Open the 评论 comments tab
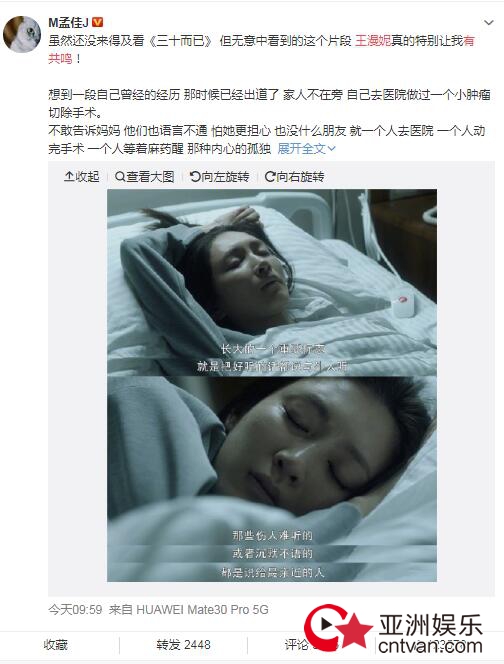504x664 pixels. (x=297, y=645)
